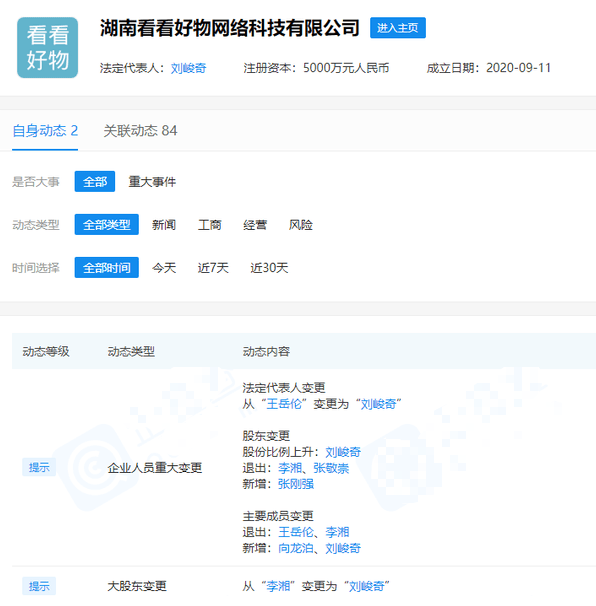Filter dynamics by 经营
This screenshot has width=596, height=606.
click(255, 225)
